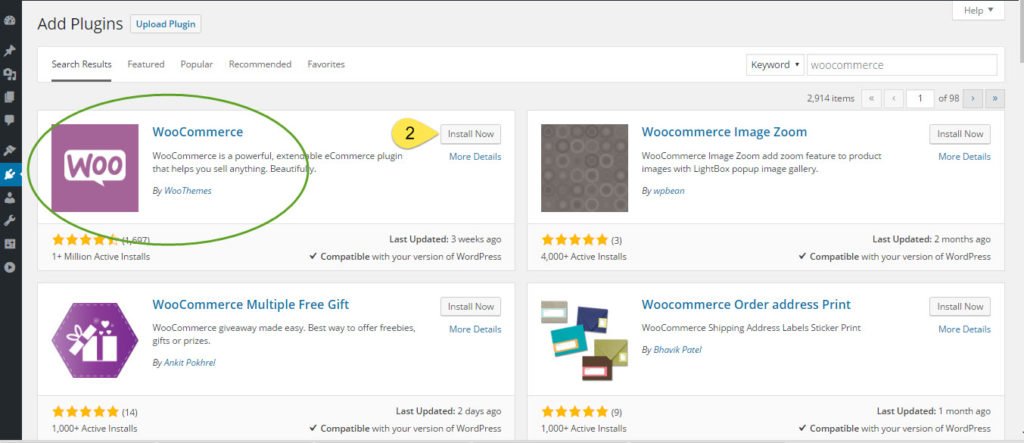The width and height of the screenshot is (1024, 443).
Task: Click the WooCommerce star rating
Action: pos(85,240)
